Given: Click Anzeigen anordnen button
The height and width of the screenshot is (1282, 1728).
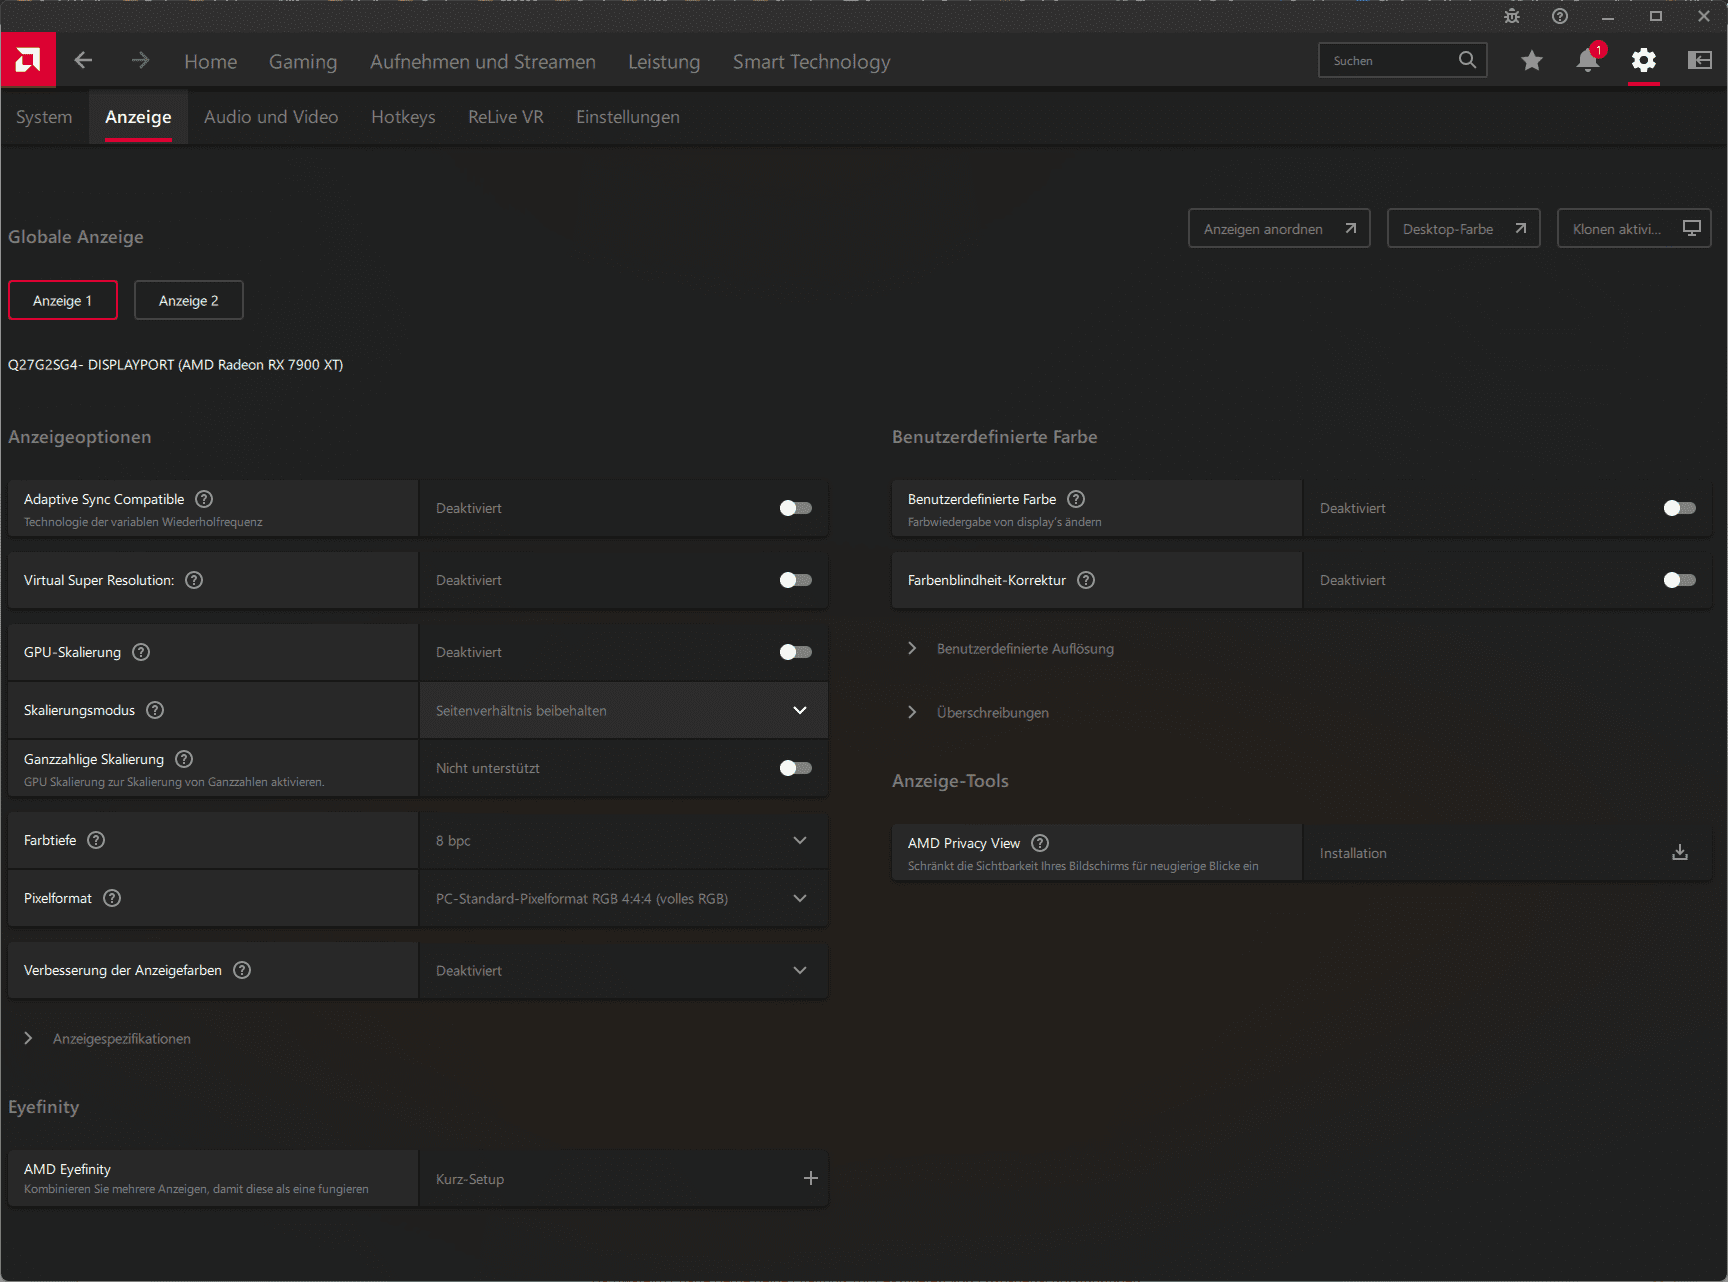Looking at the screenshot, I should click(x=1279, y=228).
